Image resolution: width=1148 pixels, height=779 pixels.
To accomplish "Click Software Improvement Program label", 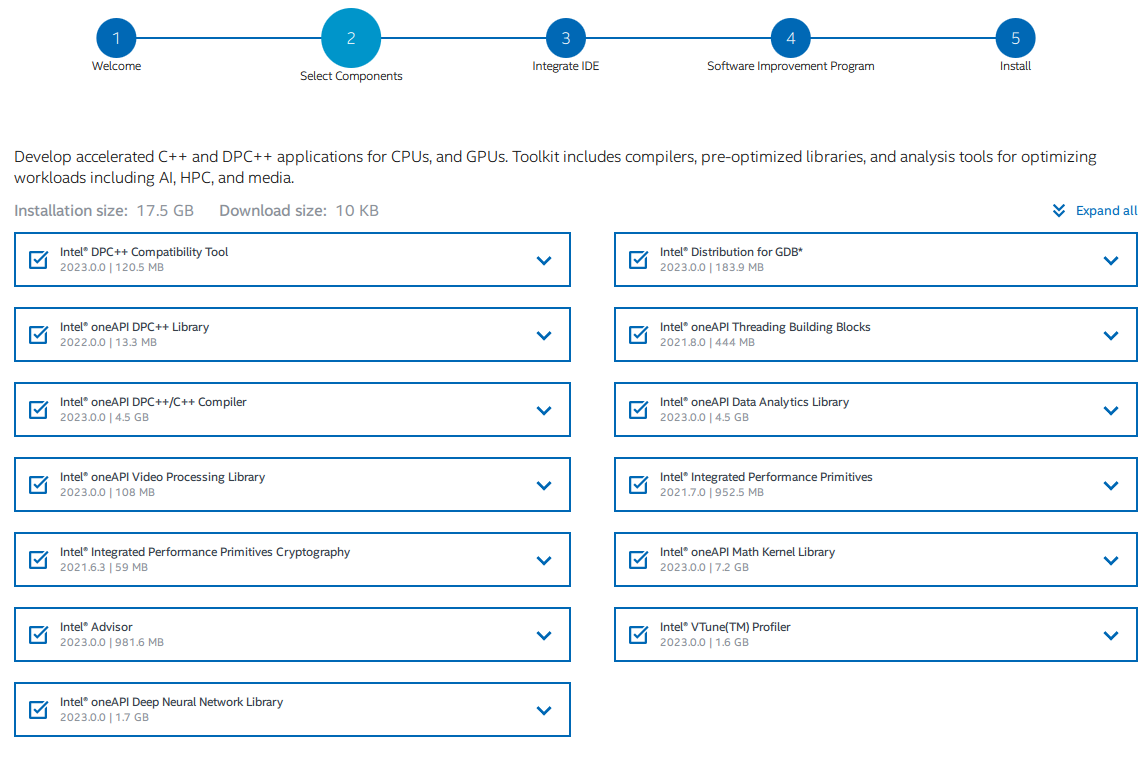I will [791, 66].
